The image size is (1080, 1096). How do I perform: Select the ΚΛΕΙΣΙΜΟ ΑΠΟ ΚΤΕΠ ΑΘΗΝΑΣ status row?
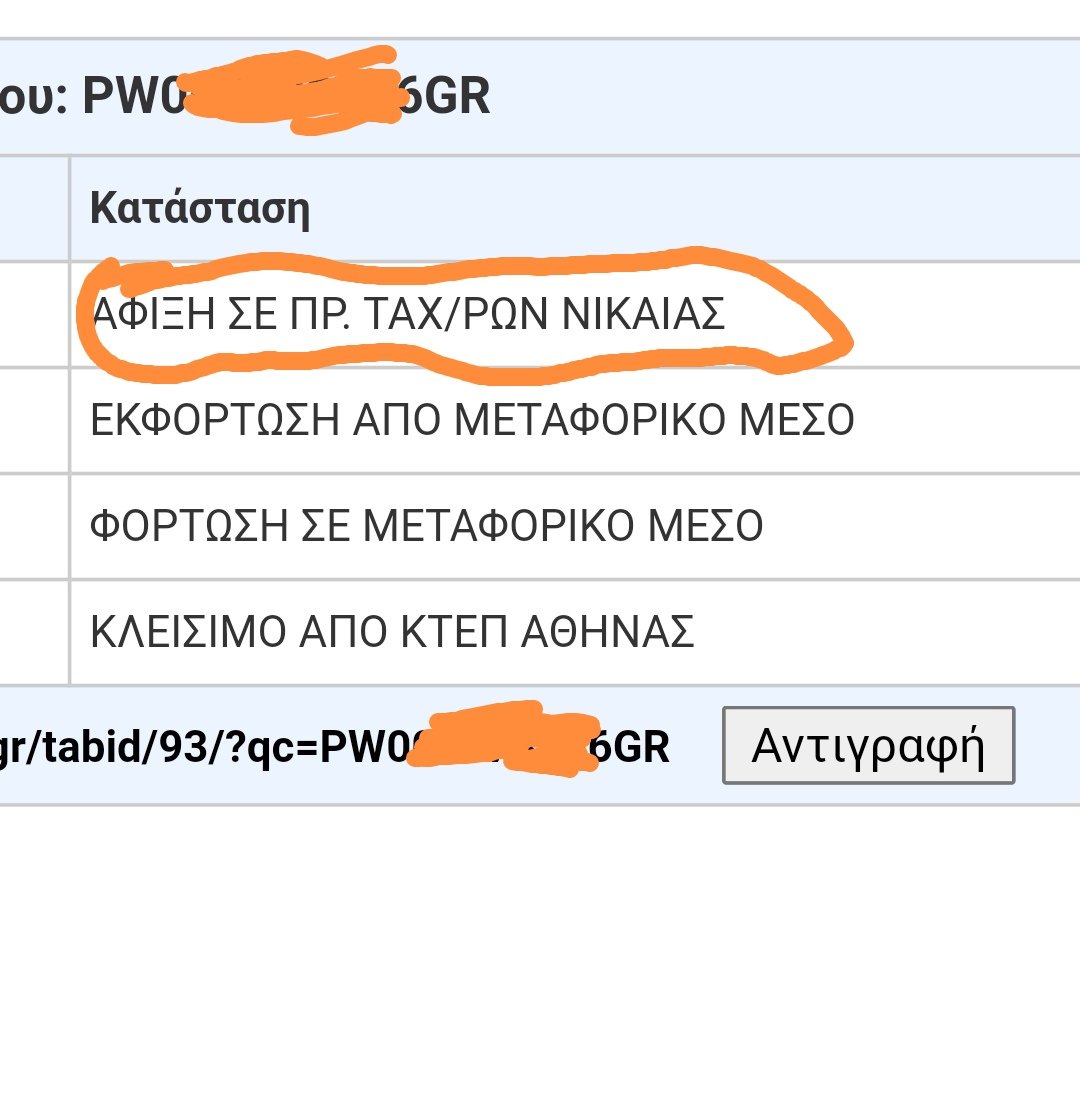(575, 632)
